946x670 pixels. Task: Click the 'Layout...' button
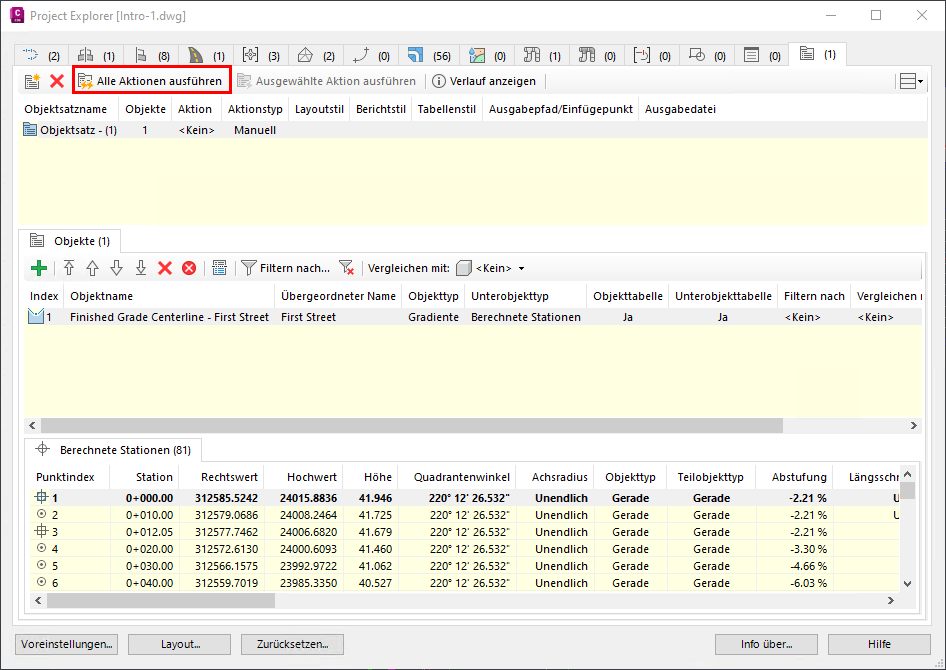pyautogui.click(x=180, y=644)
